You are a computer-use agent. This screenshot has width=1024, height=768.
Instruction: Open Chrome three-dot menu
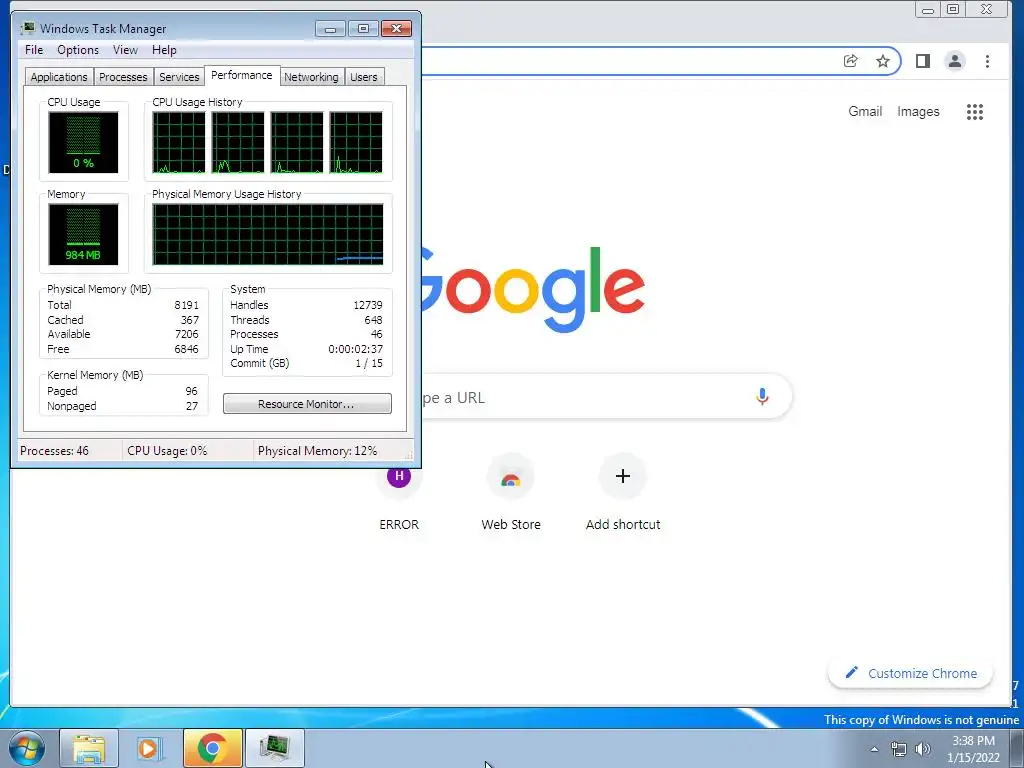[987, 61]
